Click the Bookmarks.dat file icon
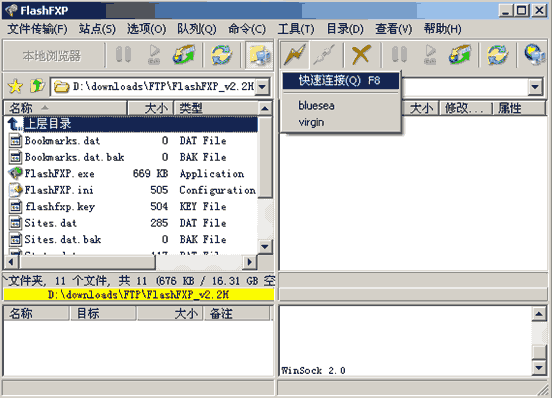This screenshot has width=552, height=398. click(15, 140)
